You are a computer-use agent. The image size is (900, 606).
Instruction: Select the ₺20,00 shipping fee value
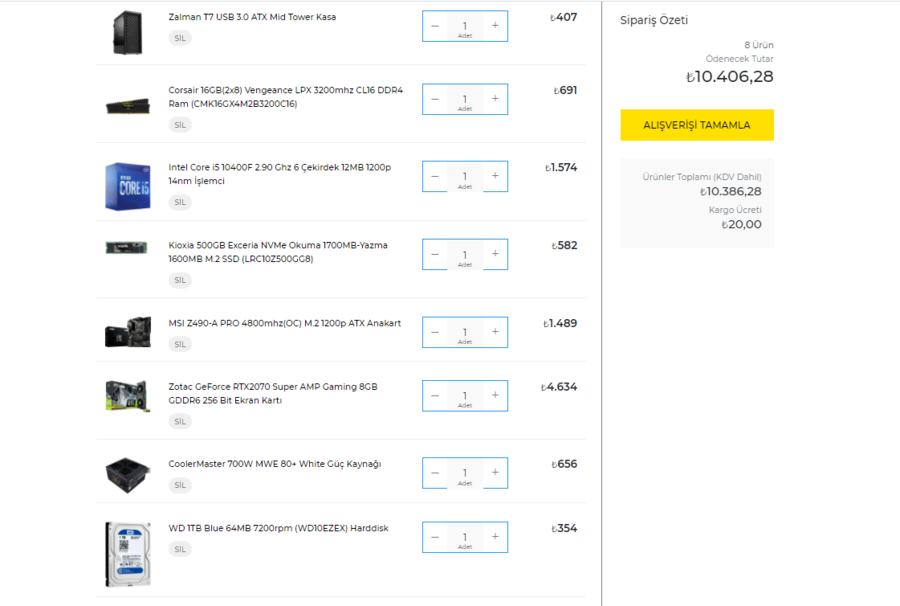742,224
